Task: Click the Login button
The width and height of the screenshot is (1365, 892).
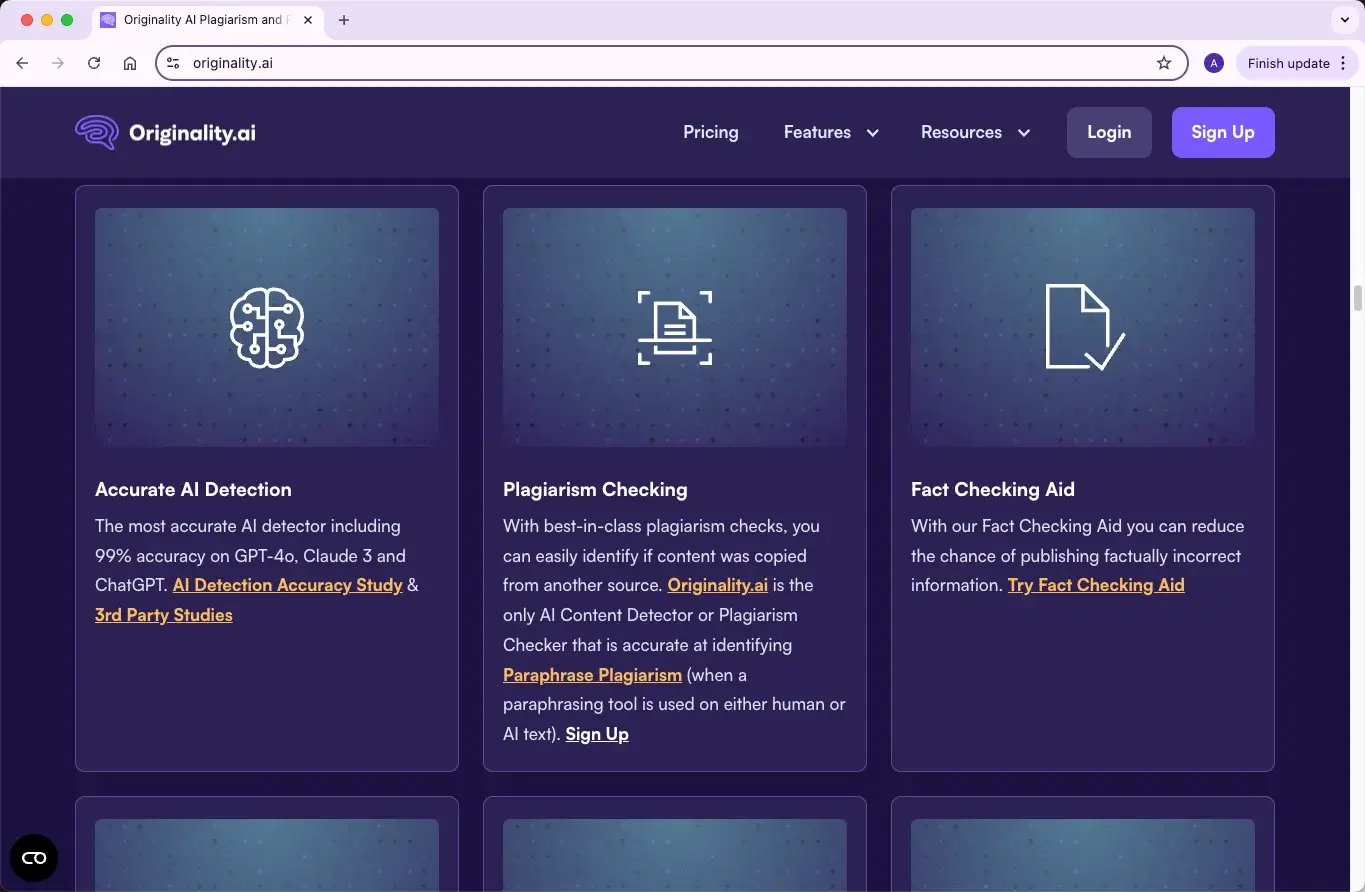Action: tap(1109, 132)
